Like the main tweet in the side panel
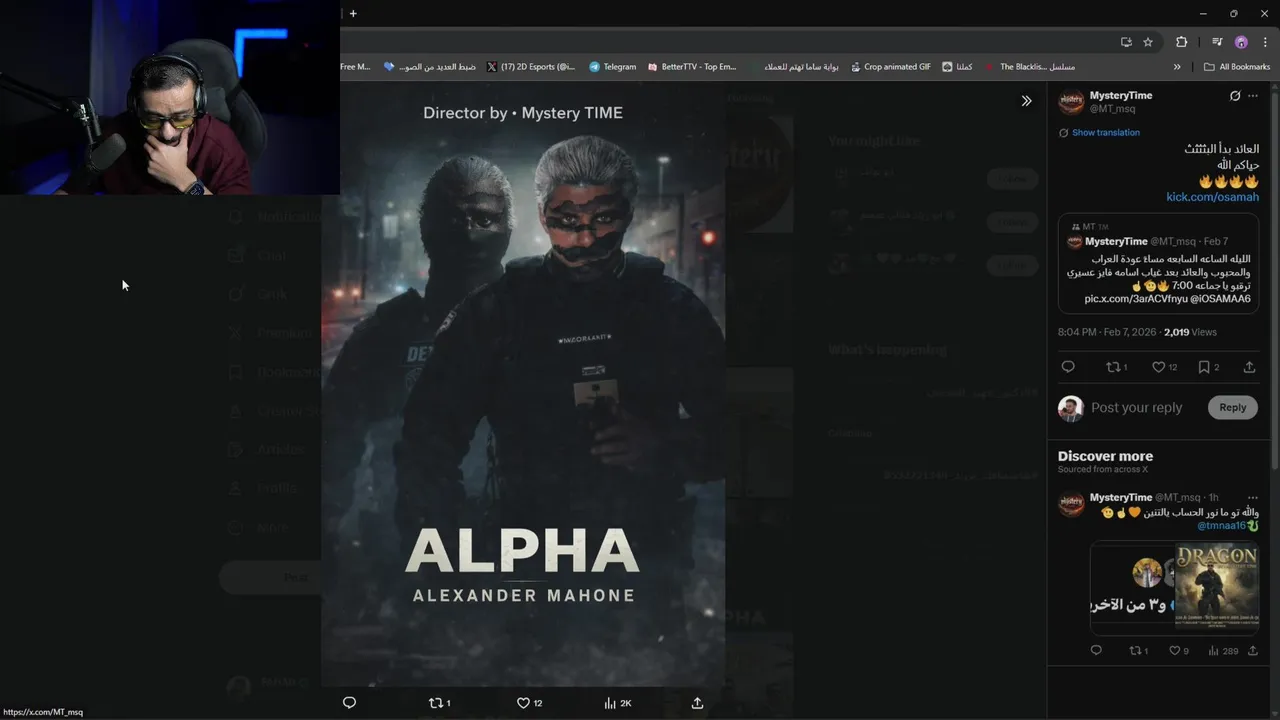The image size is (1280, 720). coord(1164,367)
